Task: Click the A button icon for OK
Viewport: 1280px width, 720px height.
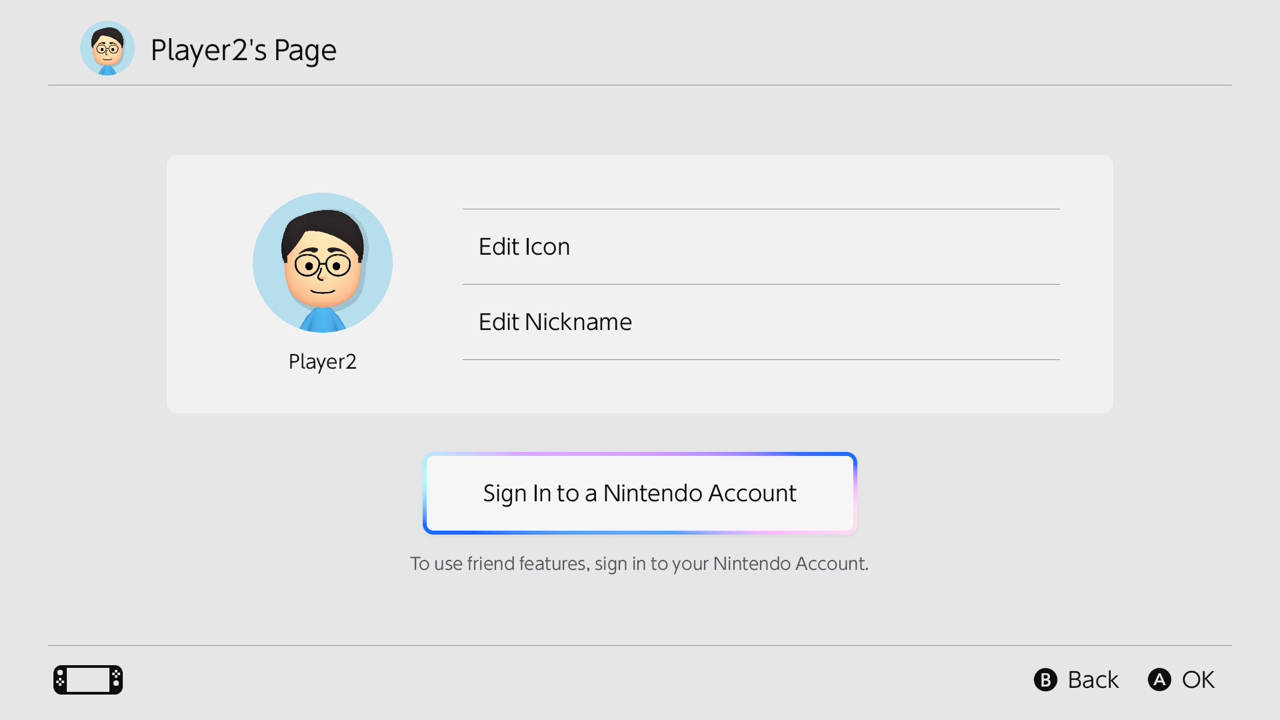Action: (1159, 680)
